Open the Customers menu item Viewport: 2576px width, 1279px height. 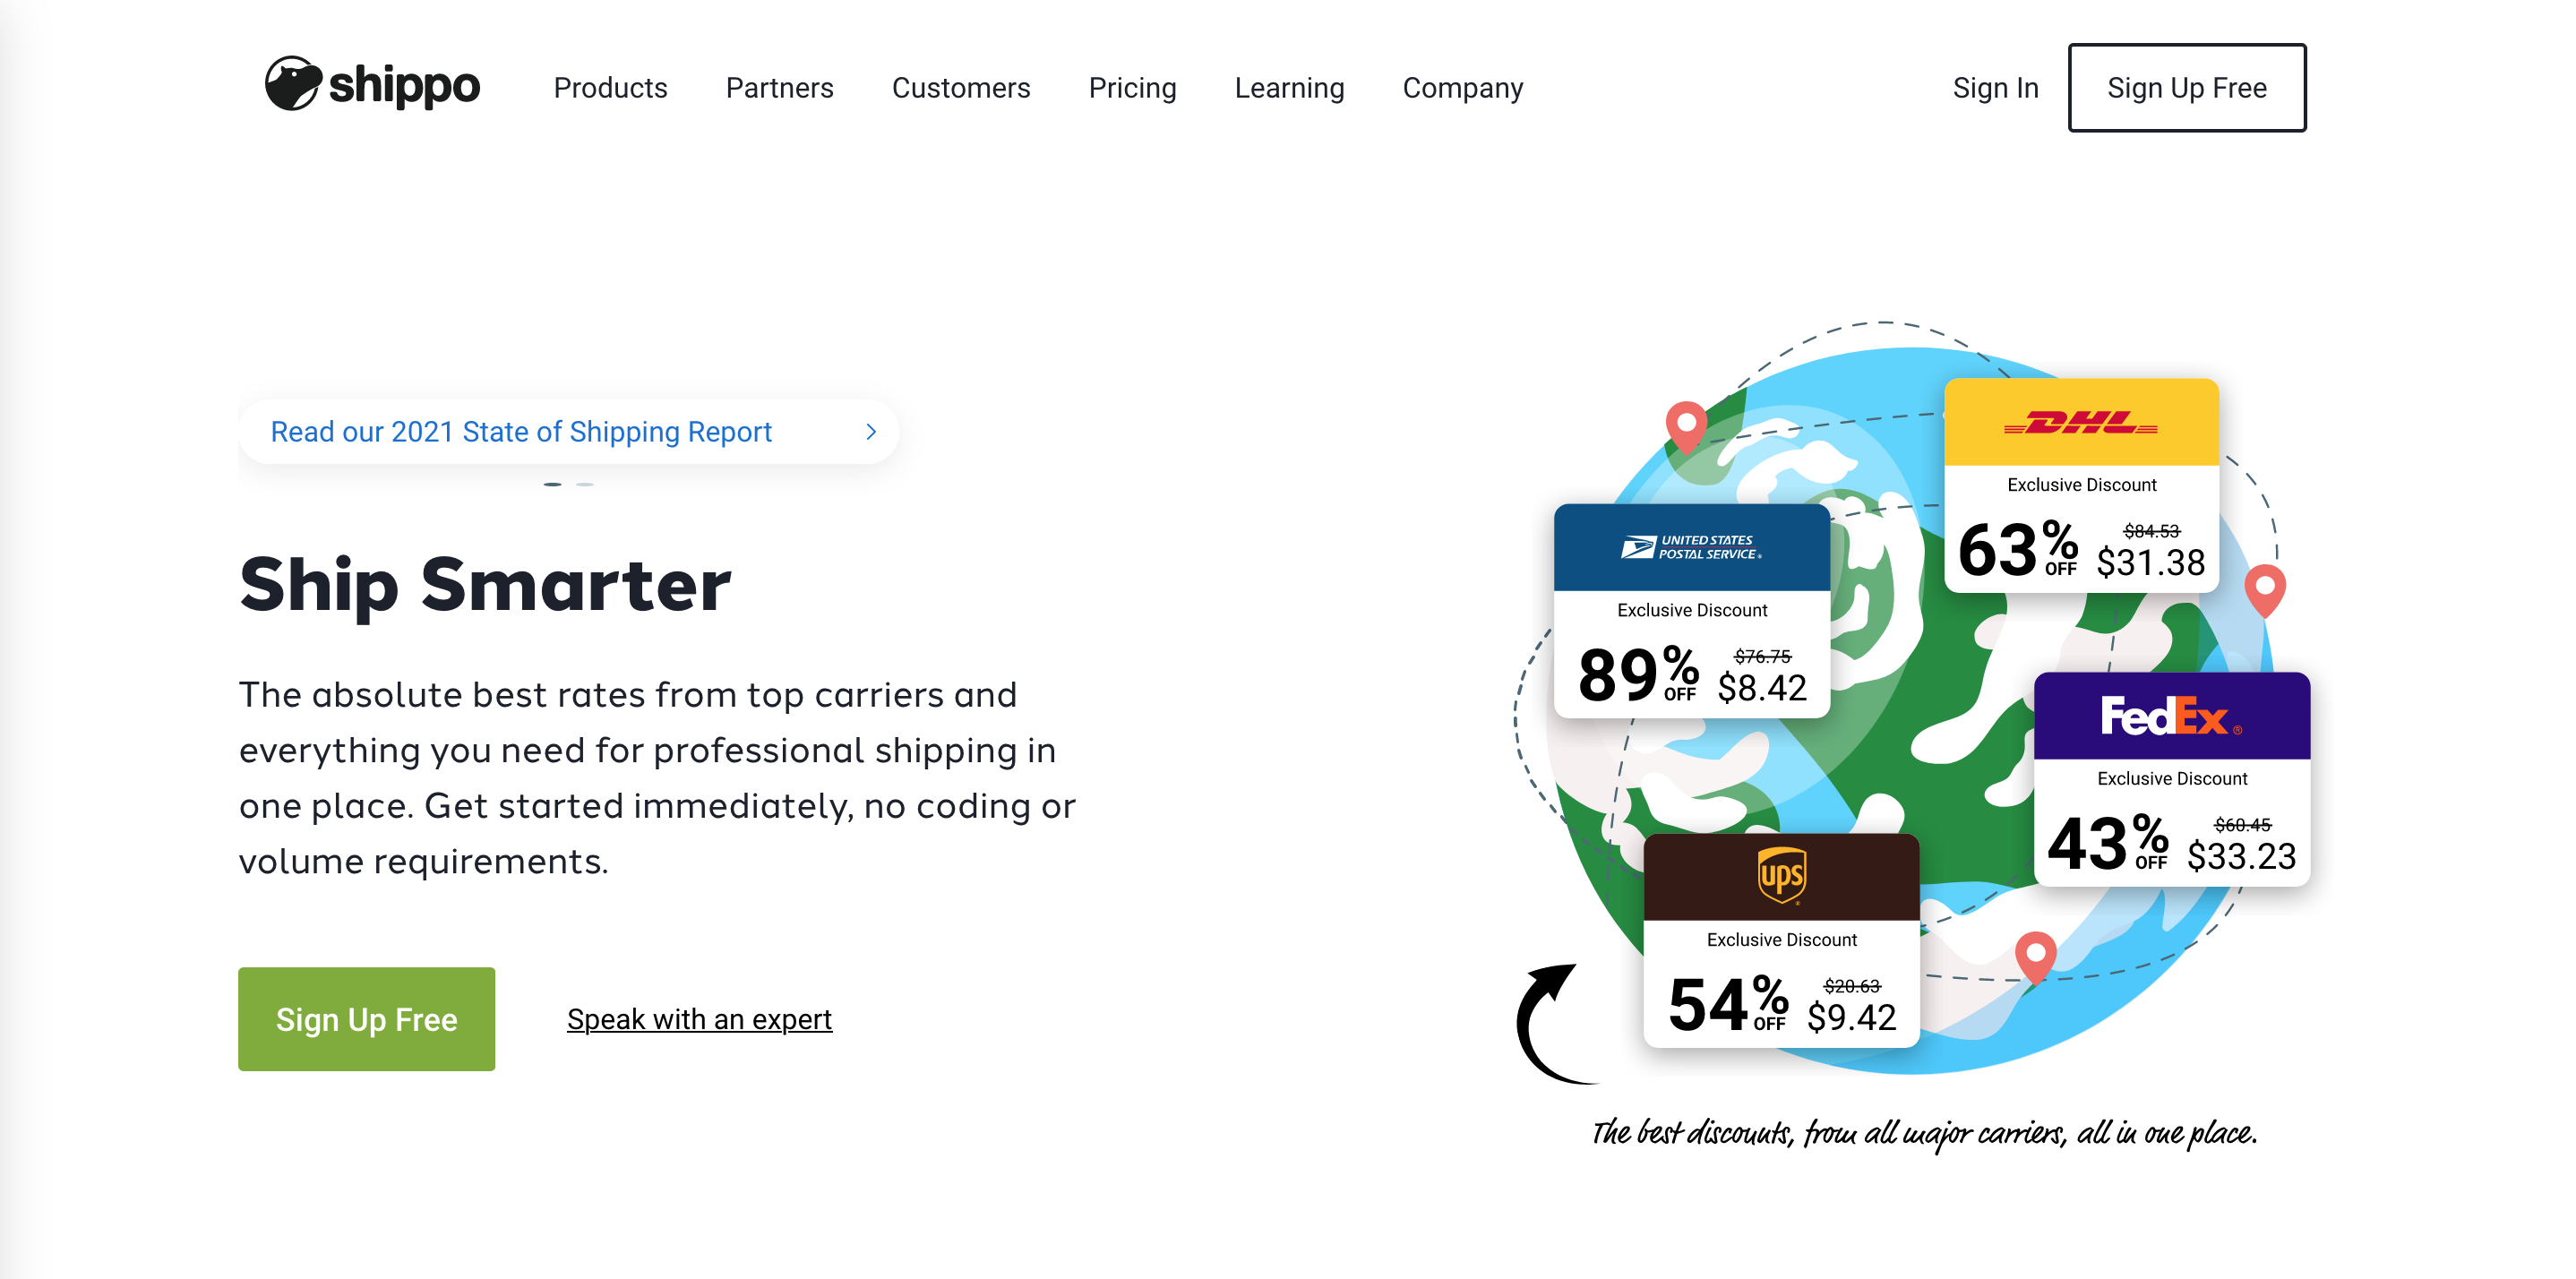pos(960,88)
